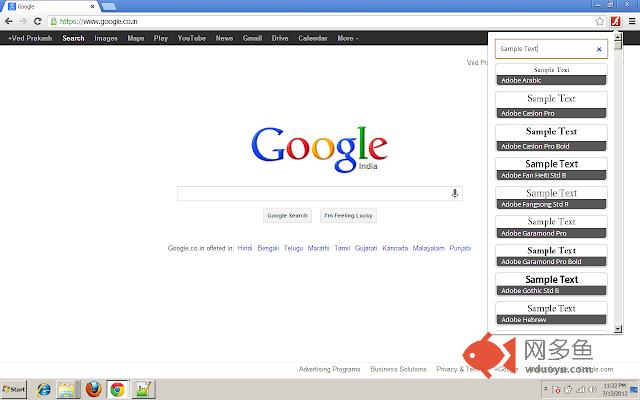The height and width of the screenshot is (400, 640).
Task: Switch Google to Malayalam language
Action: click(429, 248)
